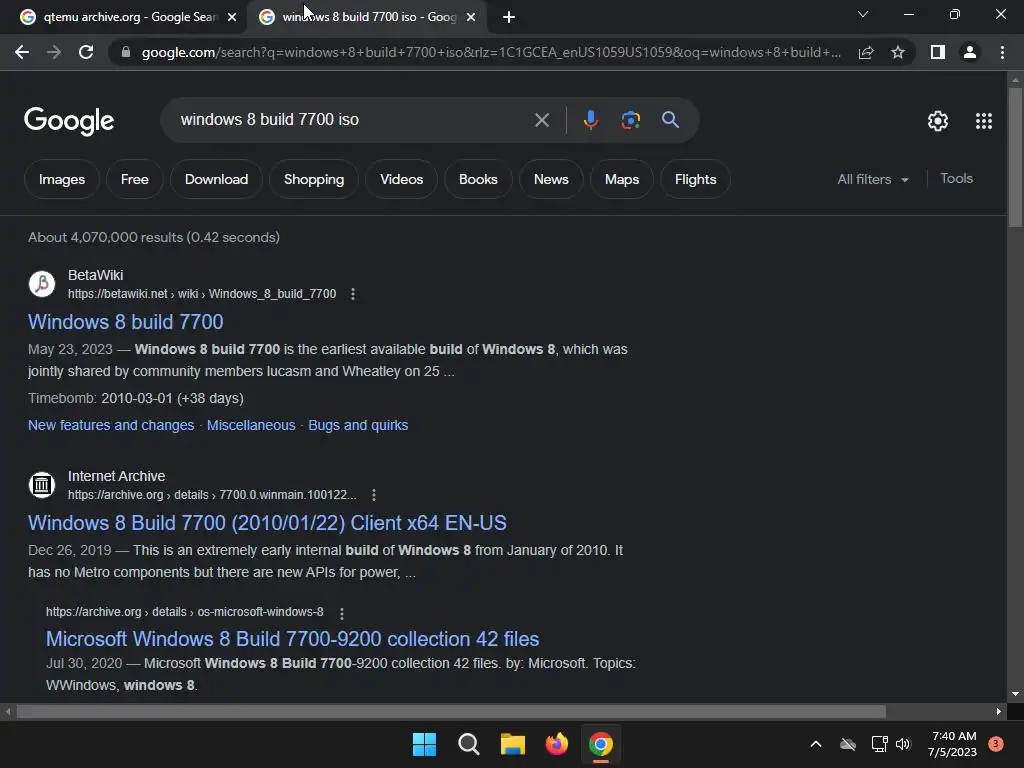Close the qtemu archive.org tab
This screenshot has width=1024, height=768.
(232, 17)
